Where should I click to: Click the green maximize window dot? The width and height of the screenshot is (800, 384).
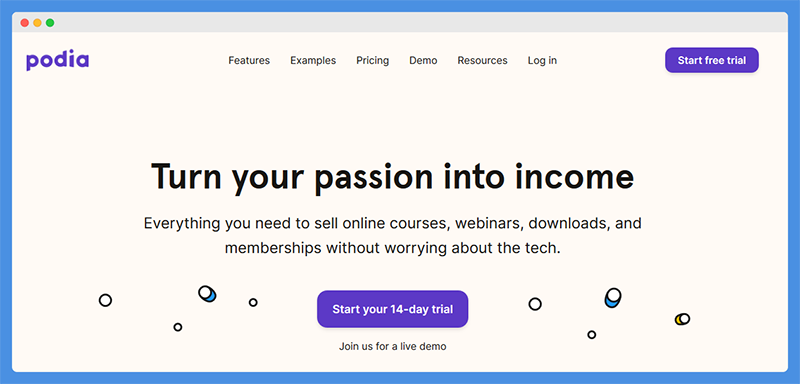point(50,22)
